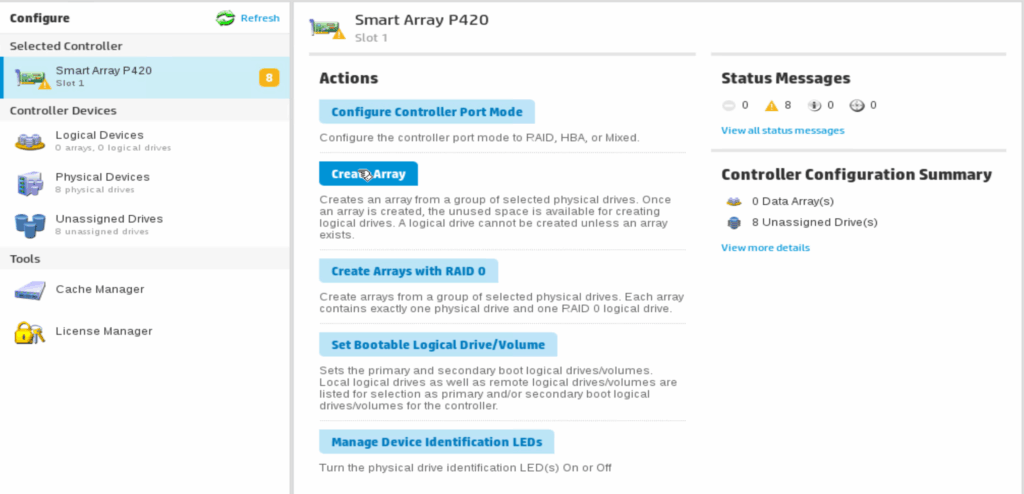This screenshot has height=494, width=1024.
Task: Click the warning count '8' in Status Messages
Action: coord(788,105)
